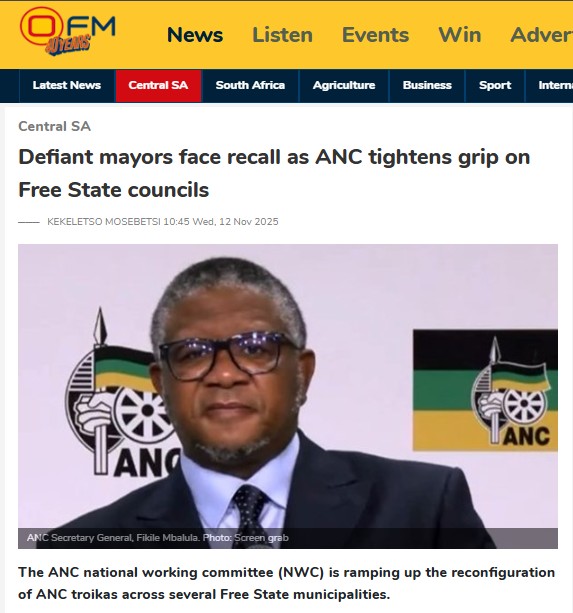Click the article intro paragraph

coord(286,583)
